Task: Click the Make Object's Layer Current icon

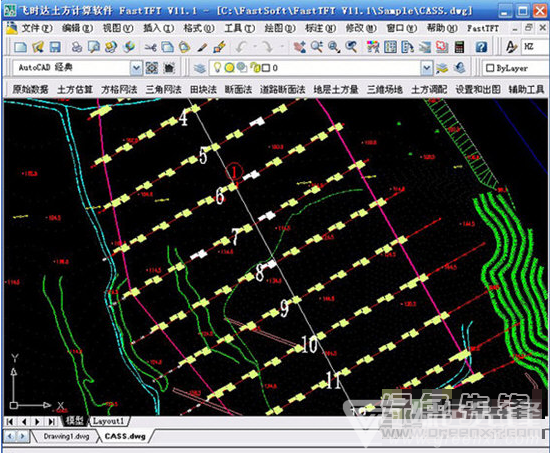Action: 442,68
